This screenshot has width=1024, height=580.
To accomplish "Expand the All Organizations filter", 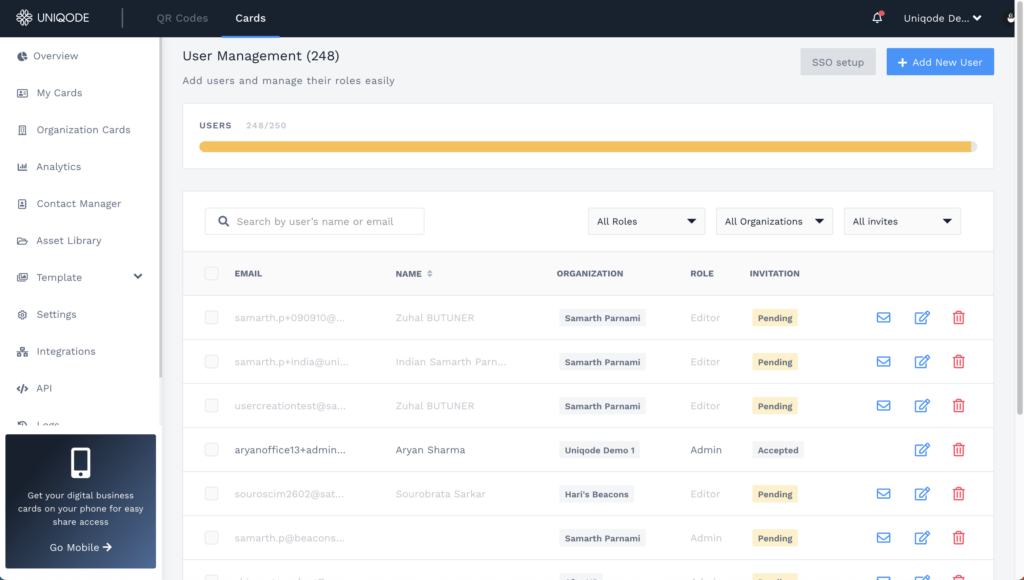I will [x=774, y=221].
